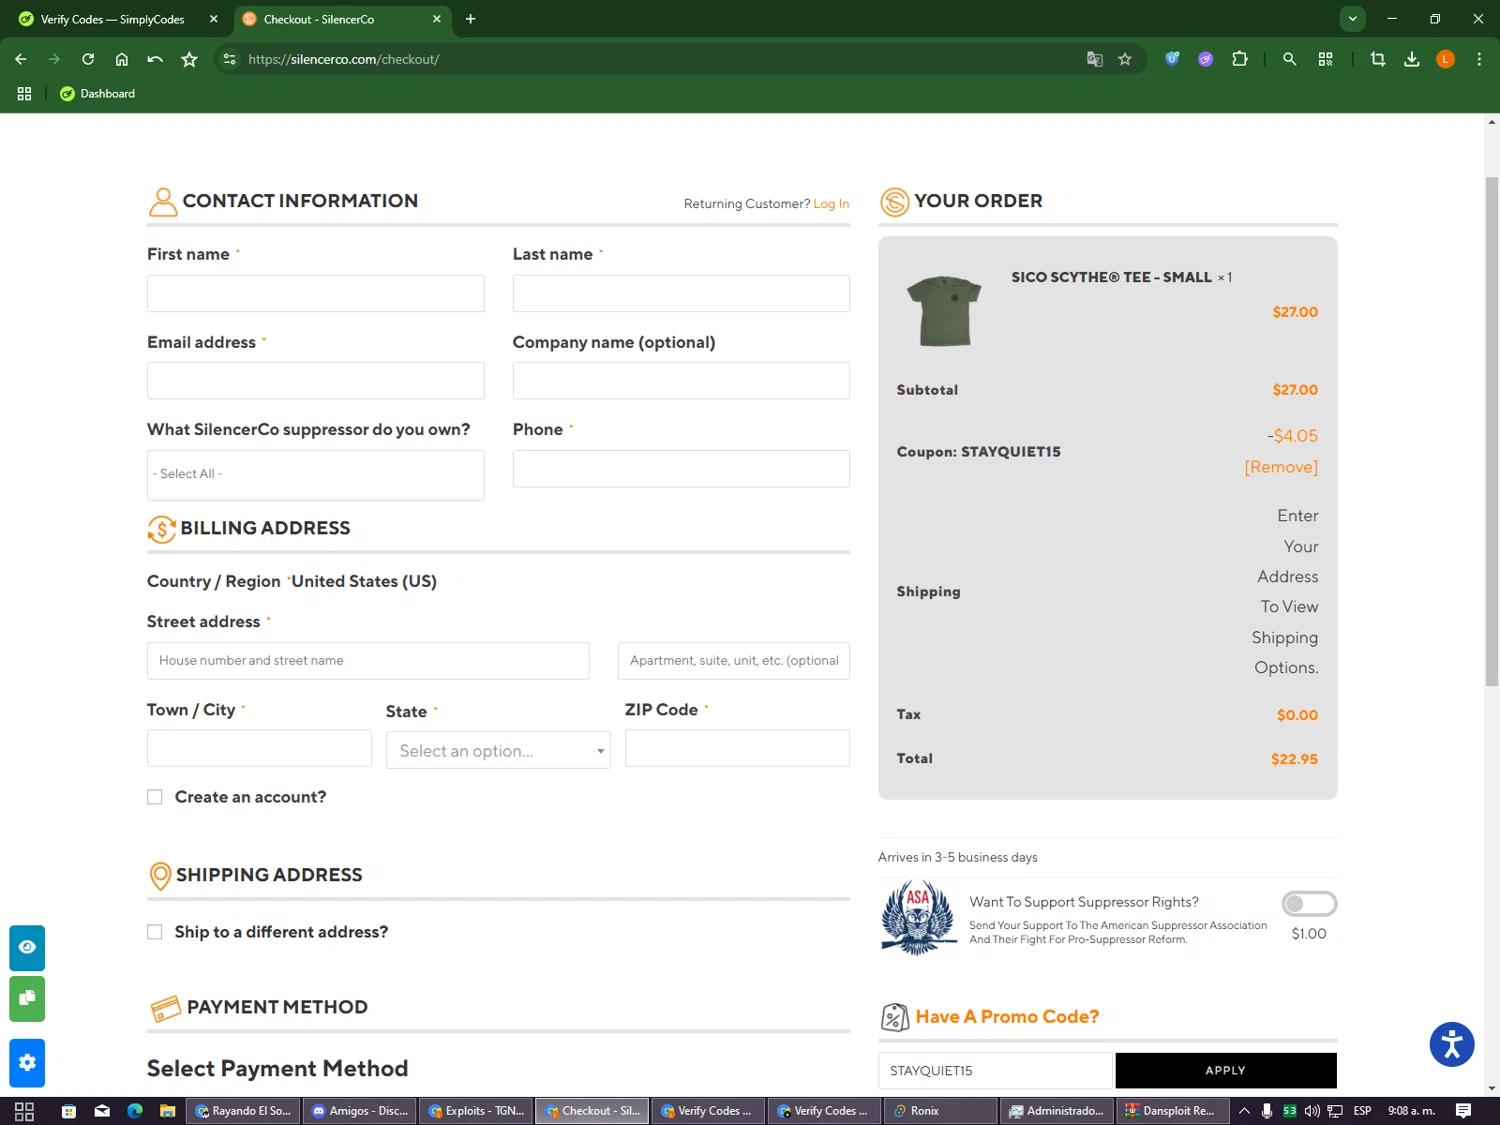Close the Verify Codes tab

[x=213, y=19]
